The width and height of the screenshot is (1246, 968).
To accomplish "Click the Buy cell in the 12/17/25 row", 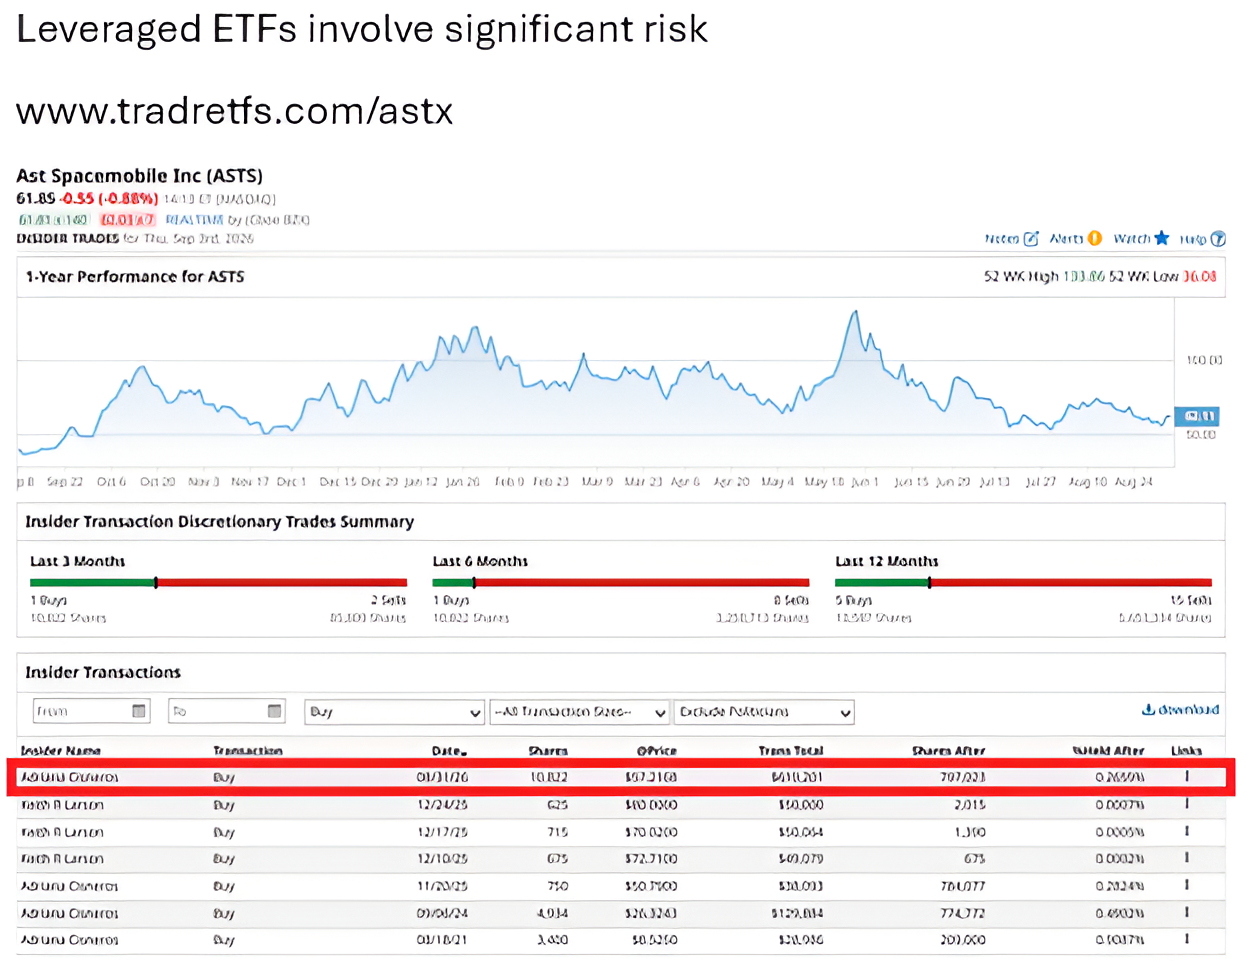I will click(224, 831).
